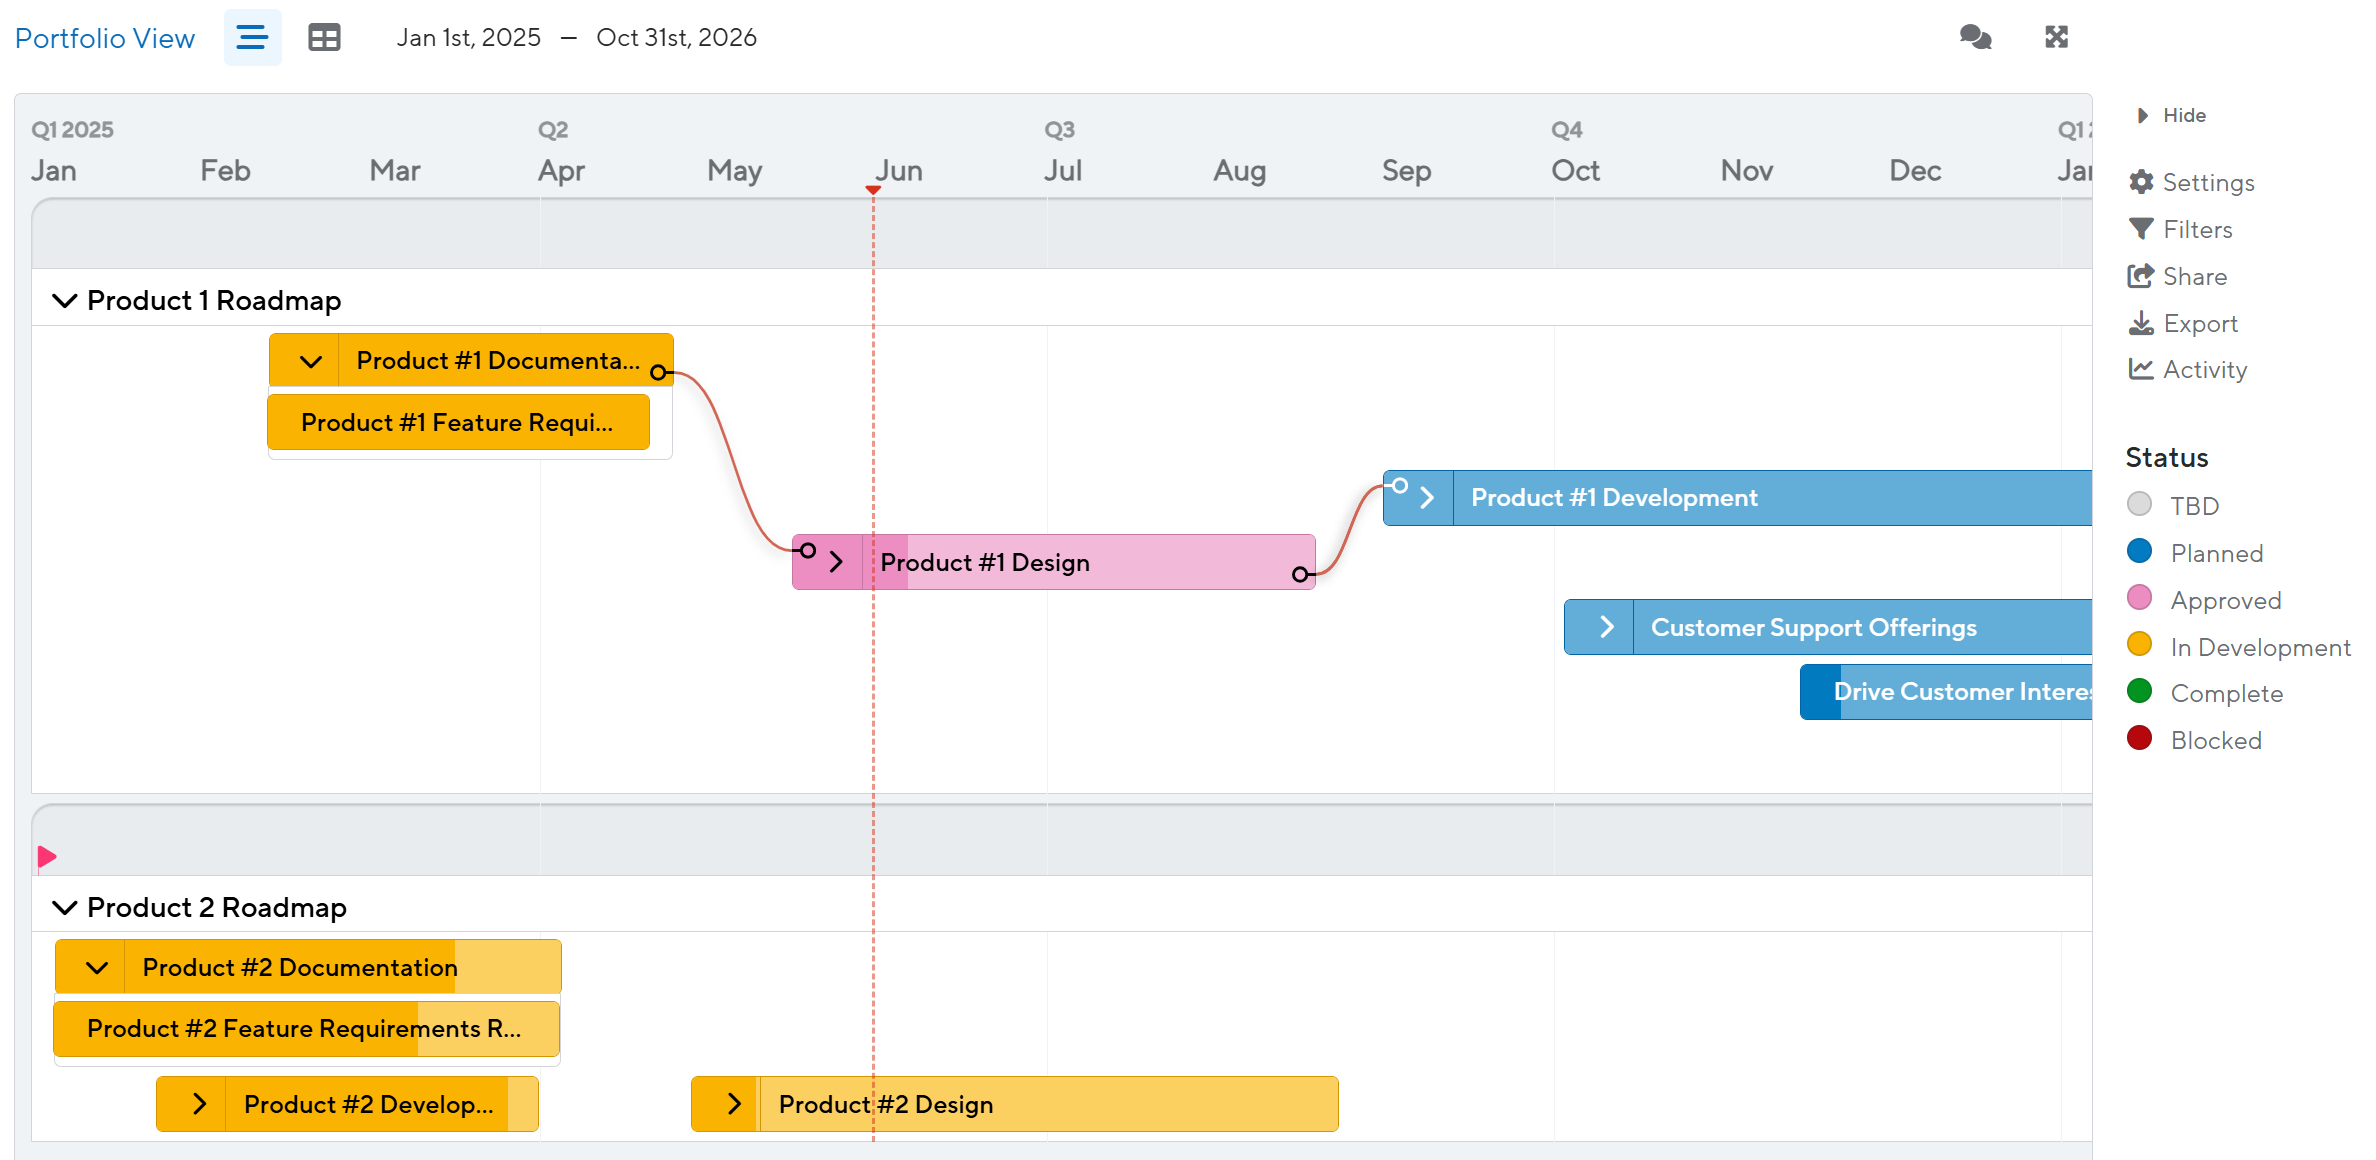Hide the right sidebar panel
2376x1160 pixels.
tap(2172, 116)
